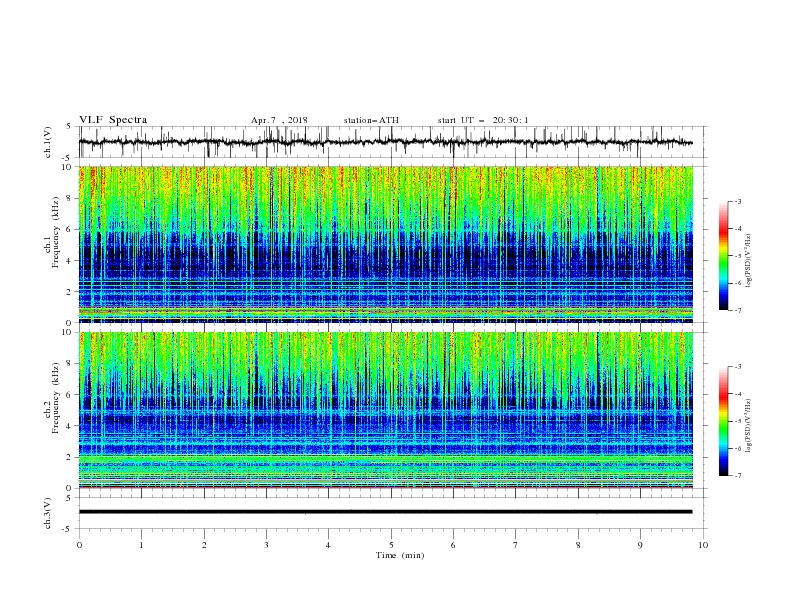Click the ch.3(V) axis label

click(48, 513)
